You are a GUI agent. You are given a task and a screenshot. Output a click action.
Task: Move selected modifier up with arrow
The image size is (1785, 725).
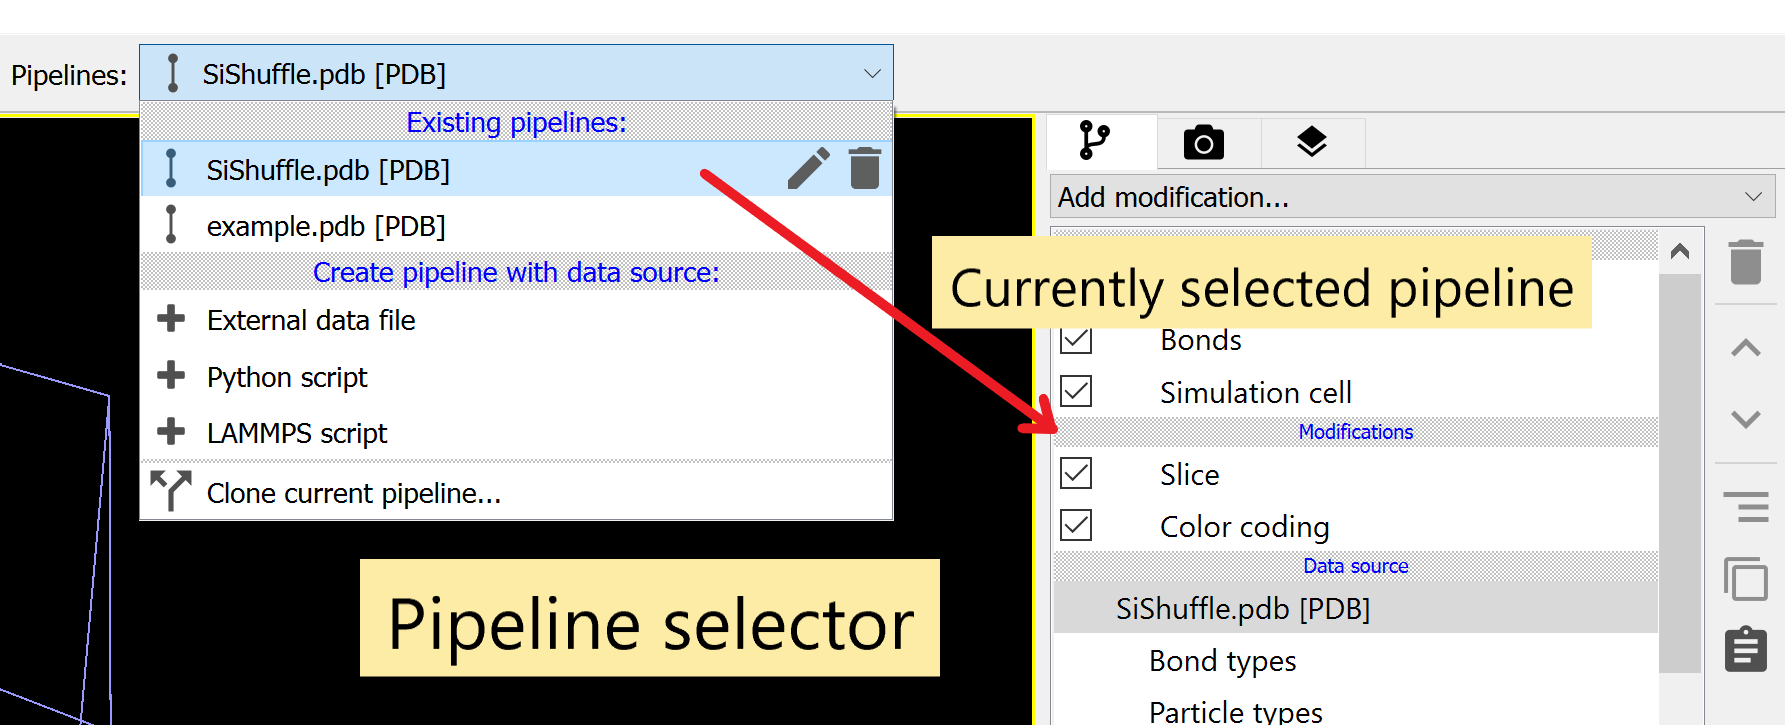(1745, 348)
